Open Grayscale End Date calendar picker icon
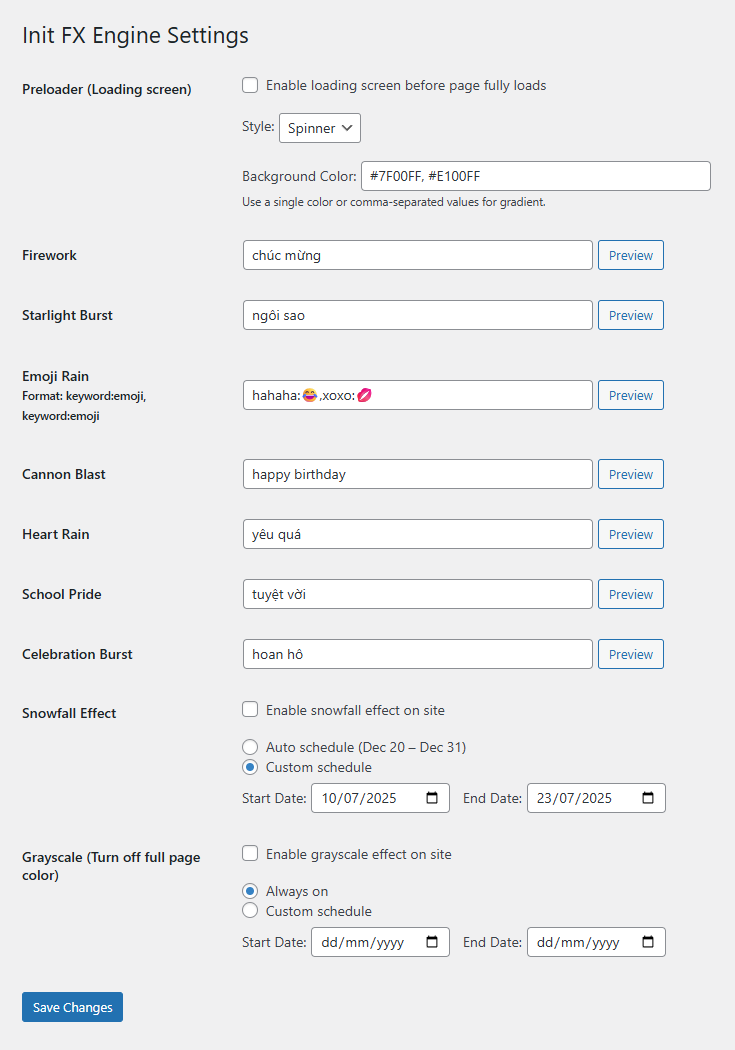Viewport: 735px width, 1050px height. tap(648, 942)
